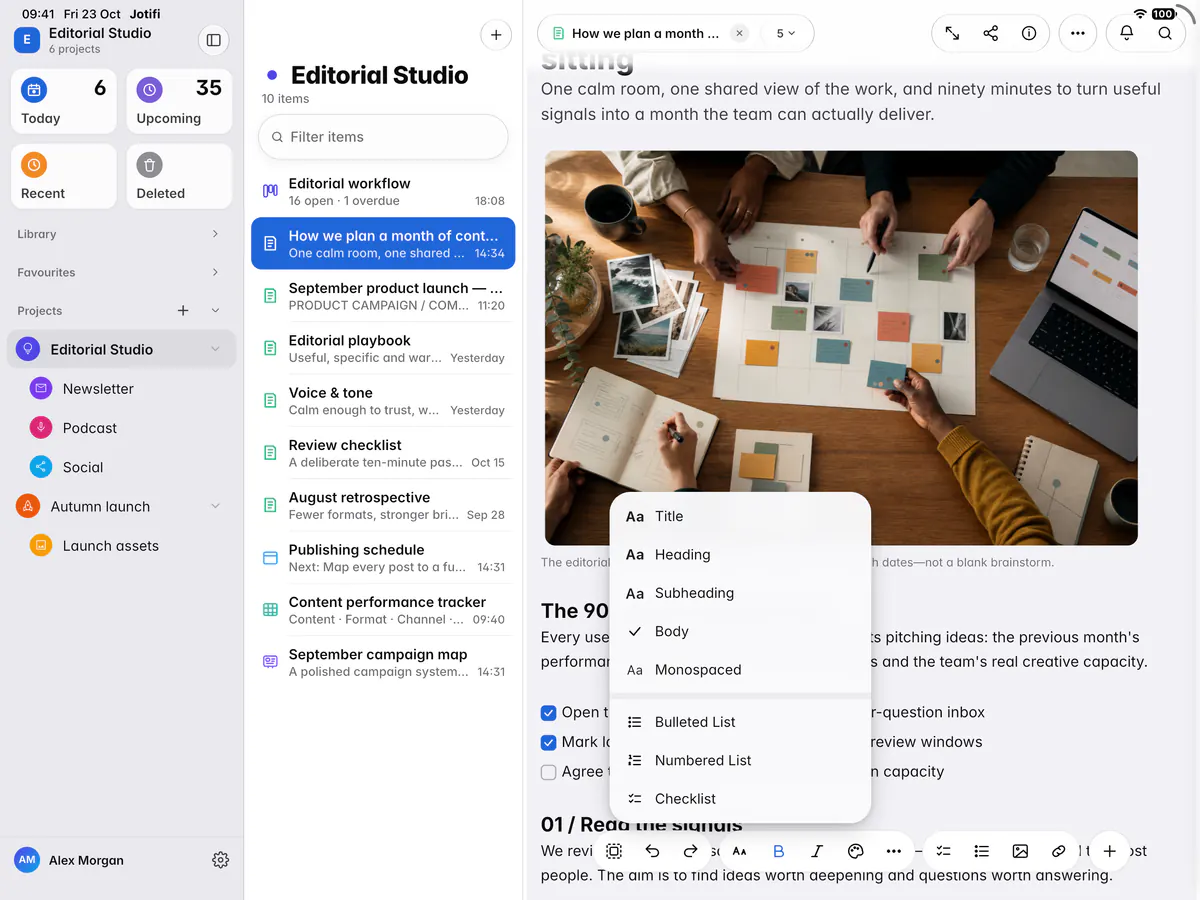This screenshot has width=1200, height=900.
Task: Open September product launch note
Action: tap(383, 296)
